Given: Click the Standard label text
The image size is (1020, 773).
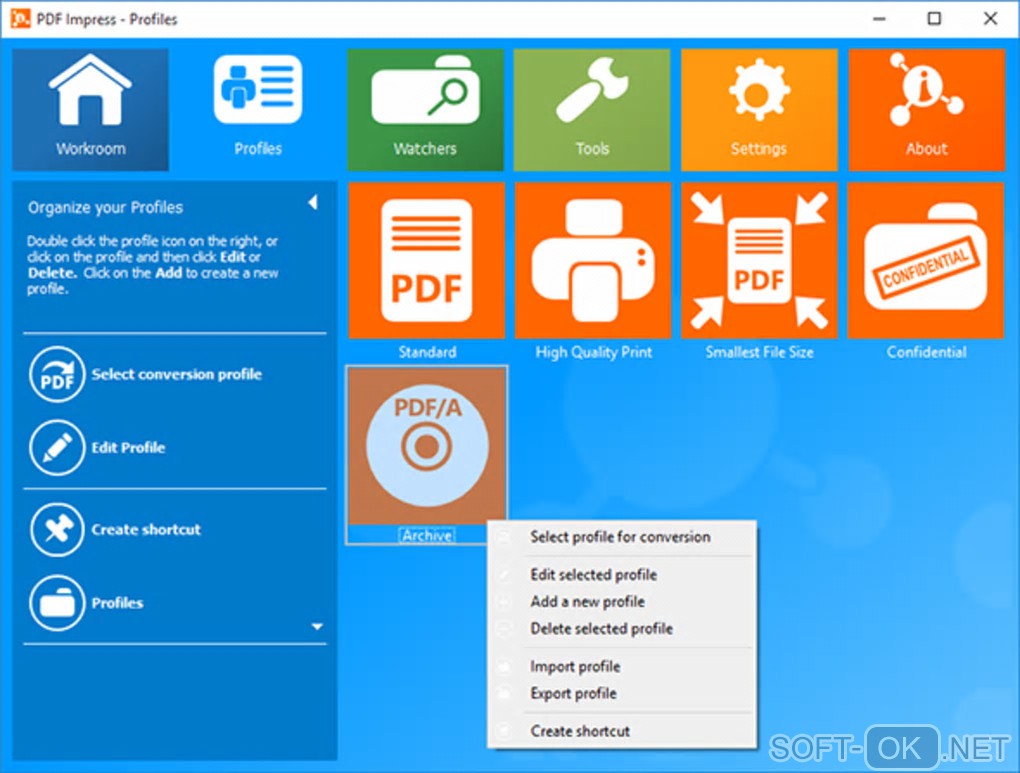Looking at the screenshot, I should pyautogui.click(x=427, y=352).
